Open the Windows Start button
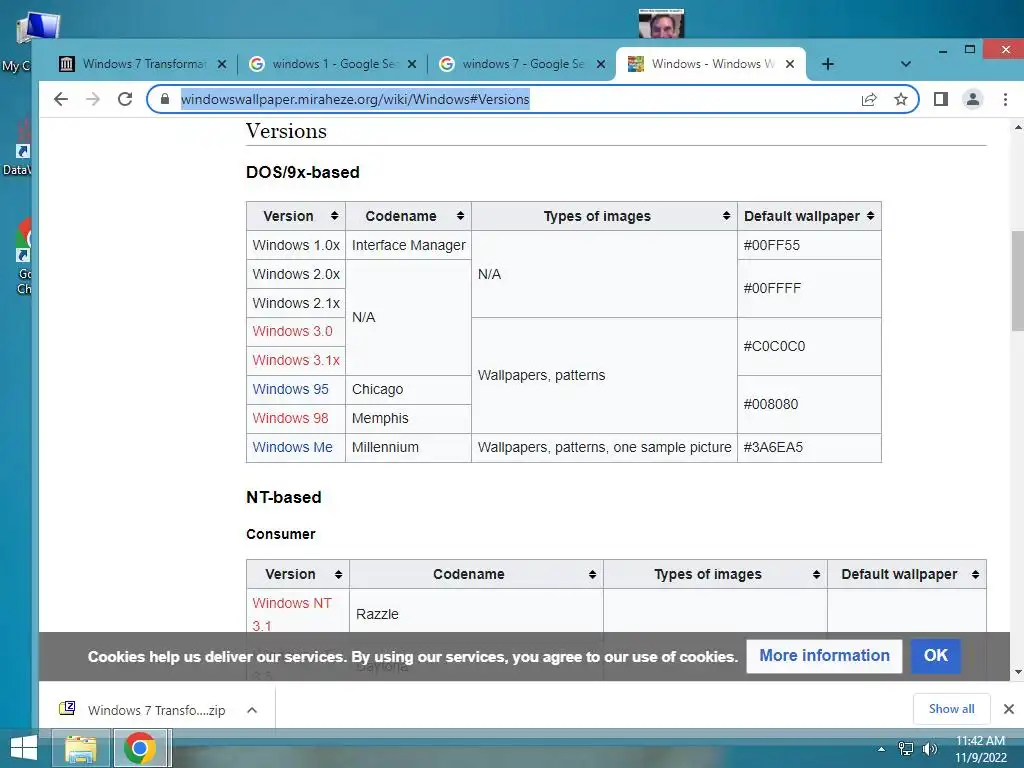The height and width of the screenshot is (768, 1024). click(24, 748)
